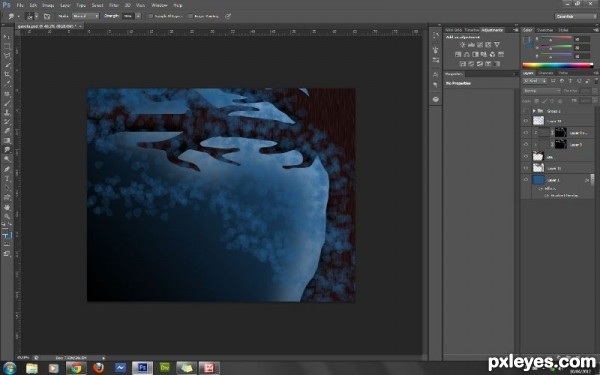Select the Pen tool
The width and height of the screenshot is (600, 375).
(7, 169)
